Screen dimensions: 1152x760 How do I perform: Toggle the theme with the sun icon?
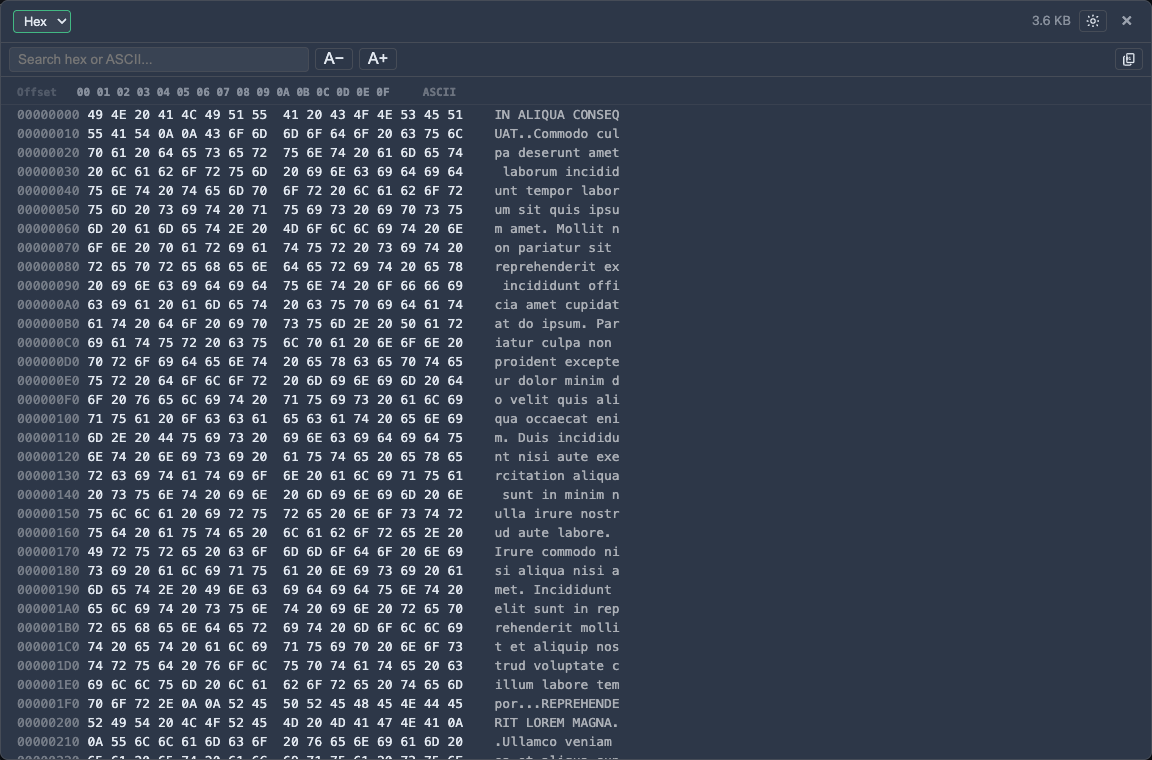click(x=1092, y=21)
